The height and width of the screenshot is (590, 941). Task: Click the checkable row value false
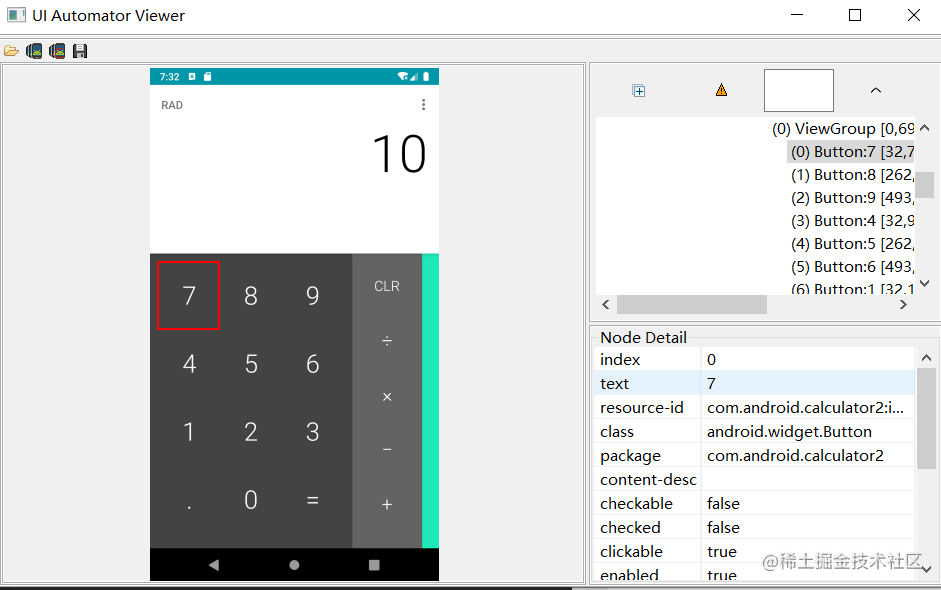pos(723,504)
